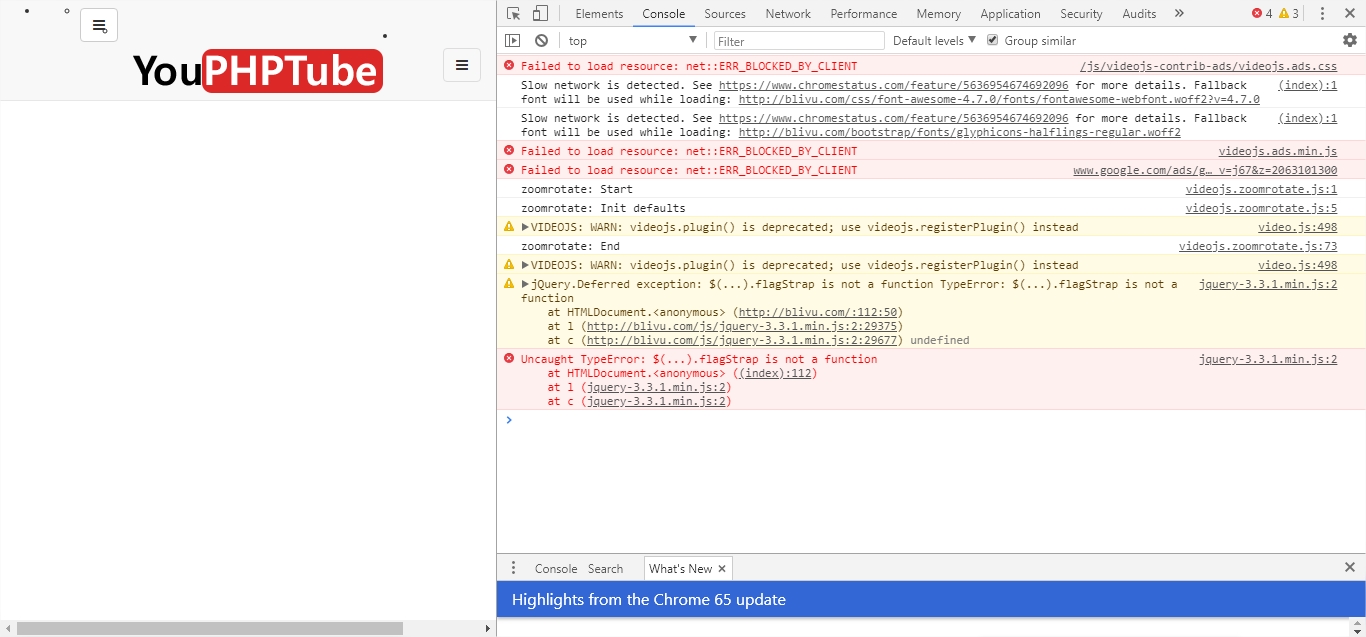The image size is (1366, 637).
Task: Switch to the Sources tab
Action: [x=725, y=14]
